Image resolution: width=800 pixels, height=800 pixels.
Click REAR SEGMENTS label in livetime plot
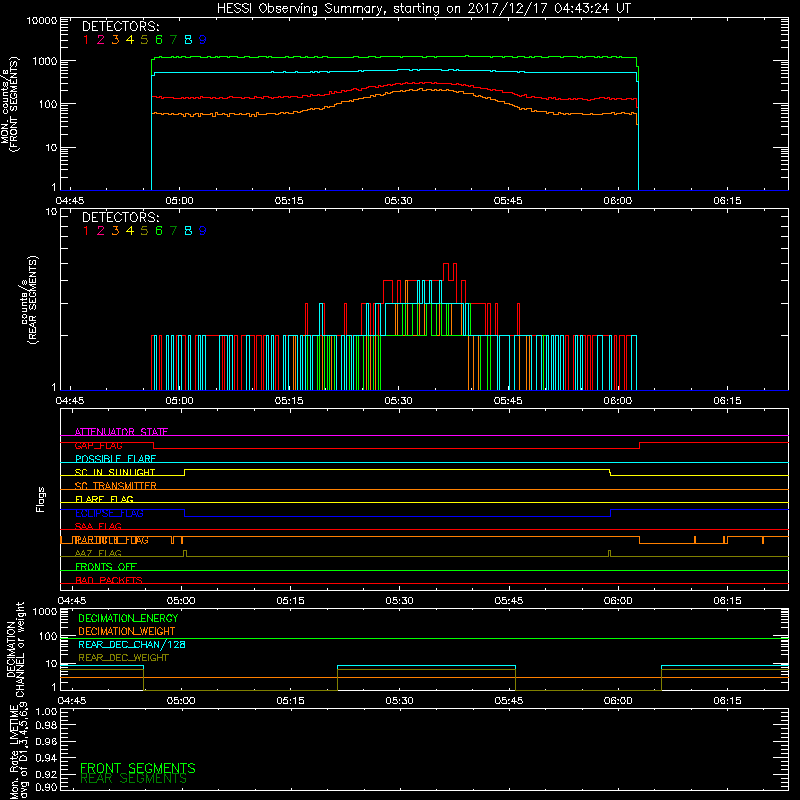[133, 779]
